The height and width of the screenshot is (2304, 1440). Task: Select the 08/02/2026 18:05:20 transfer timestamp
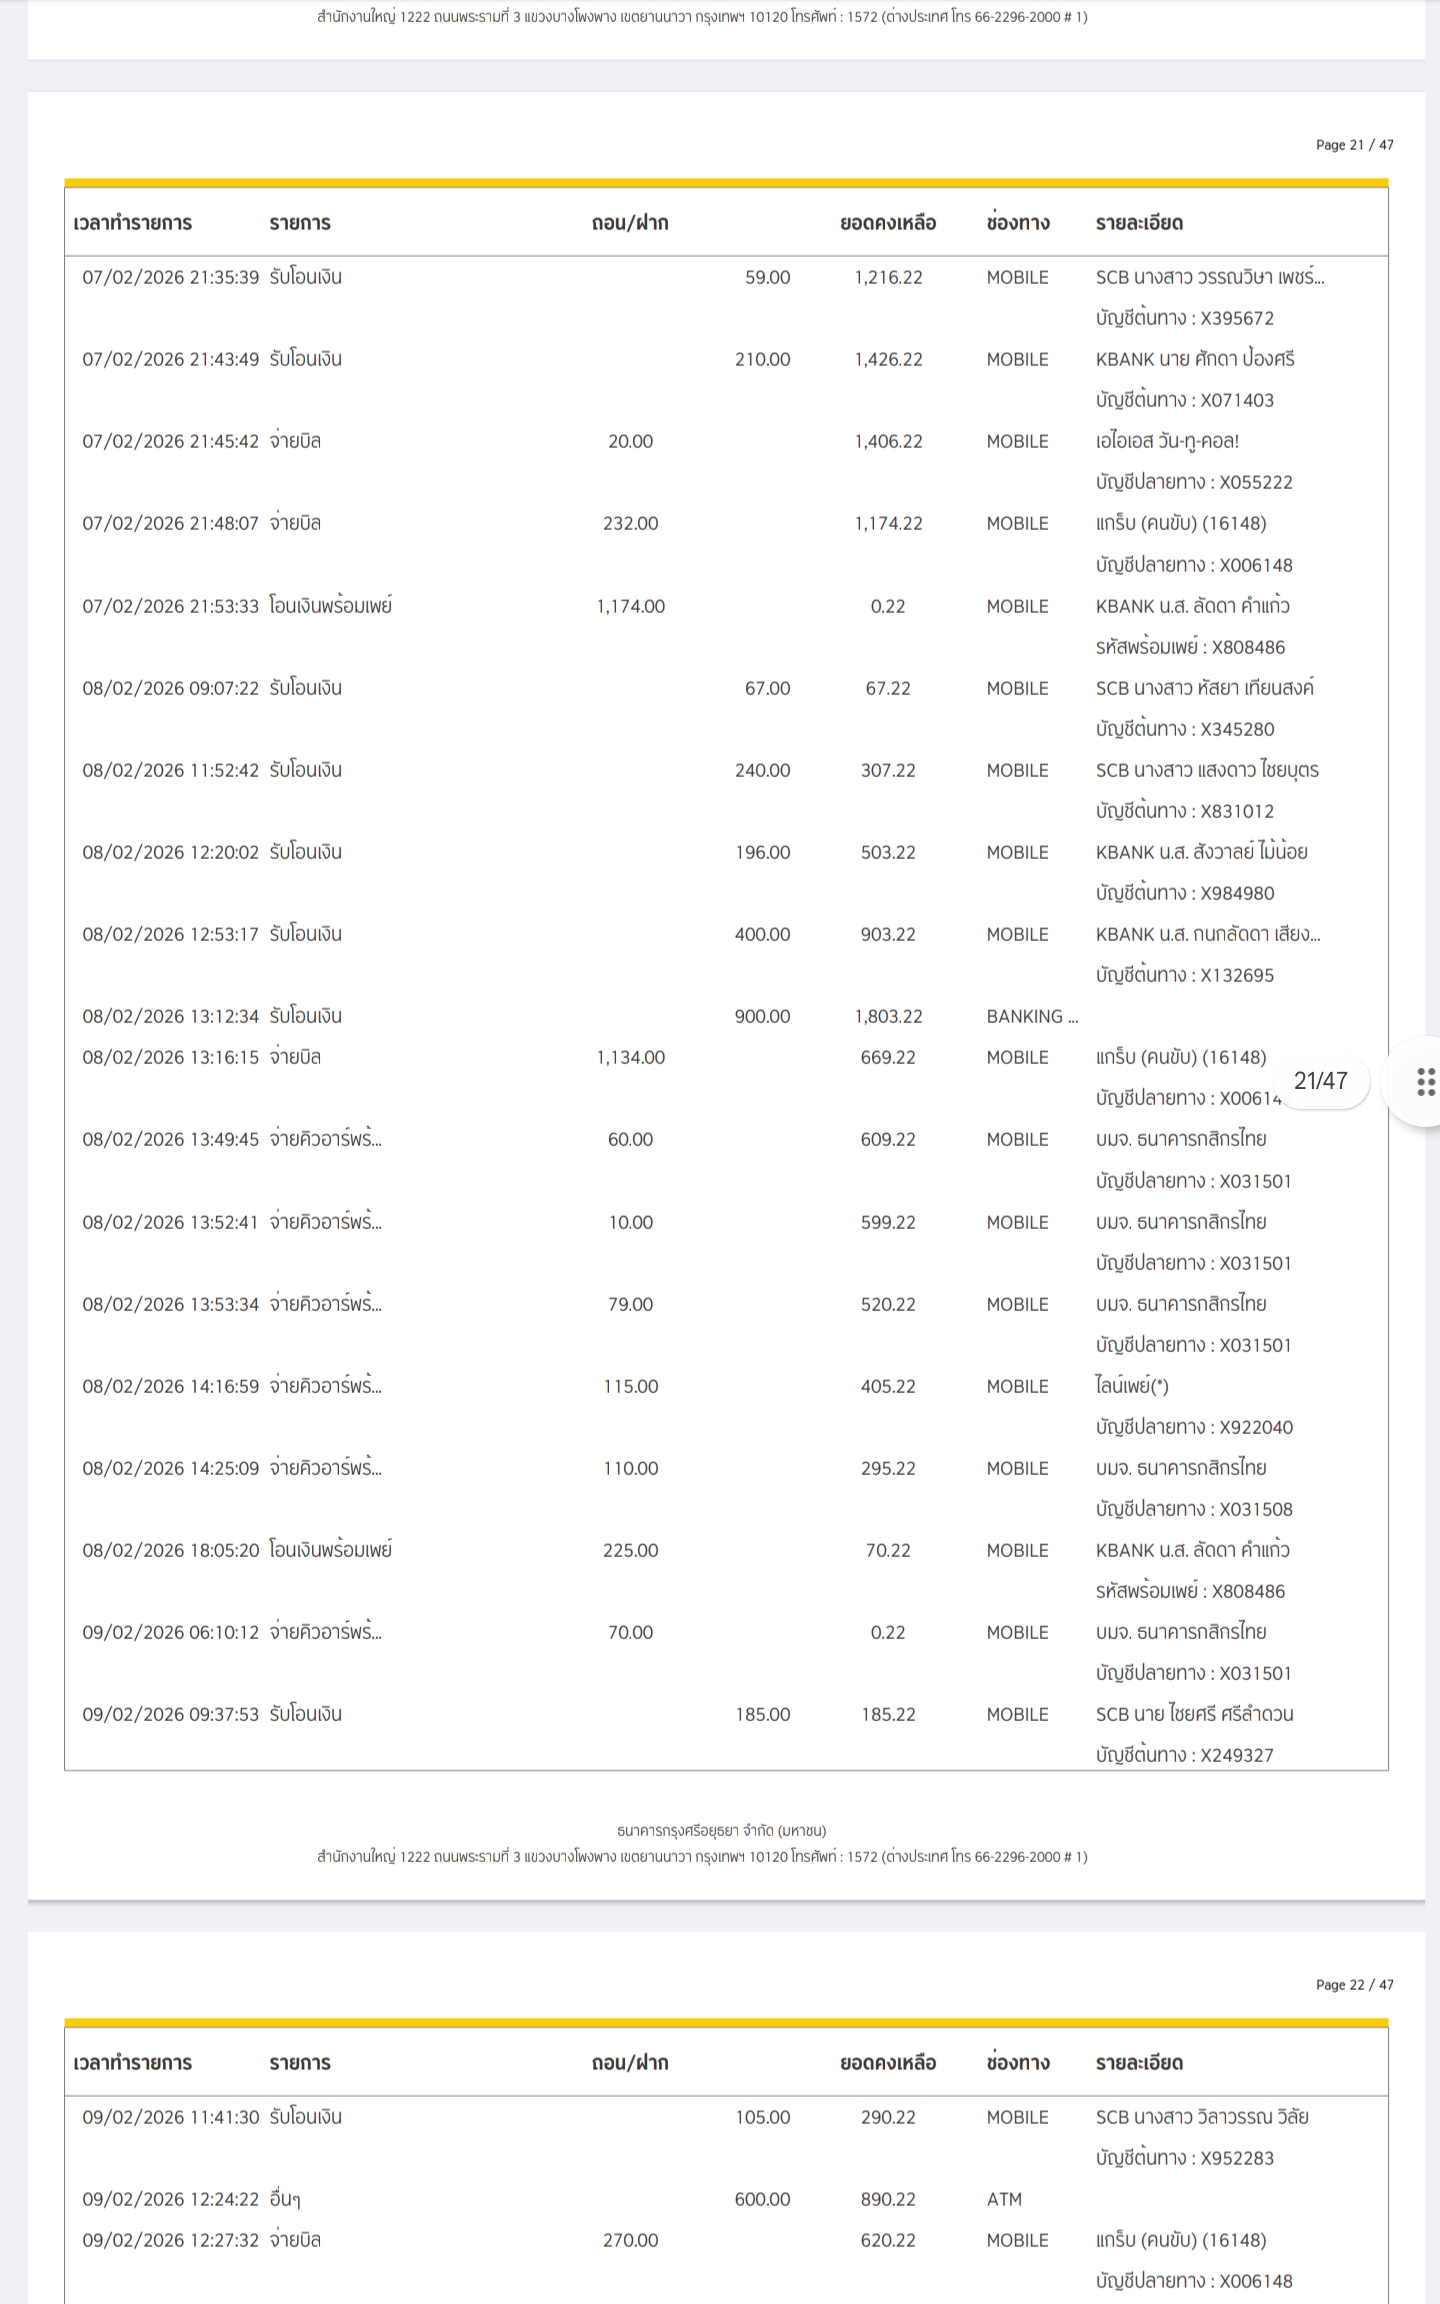(x=170, y=1550)
